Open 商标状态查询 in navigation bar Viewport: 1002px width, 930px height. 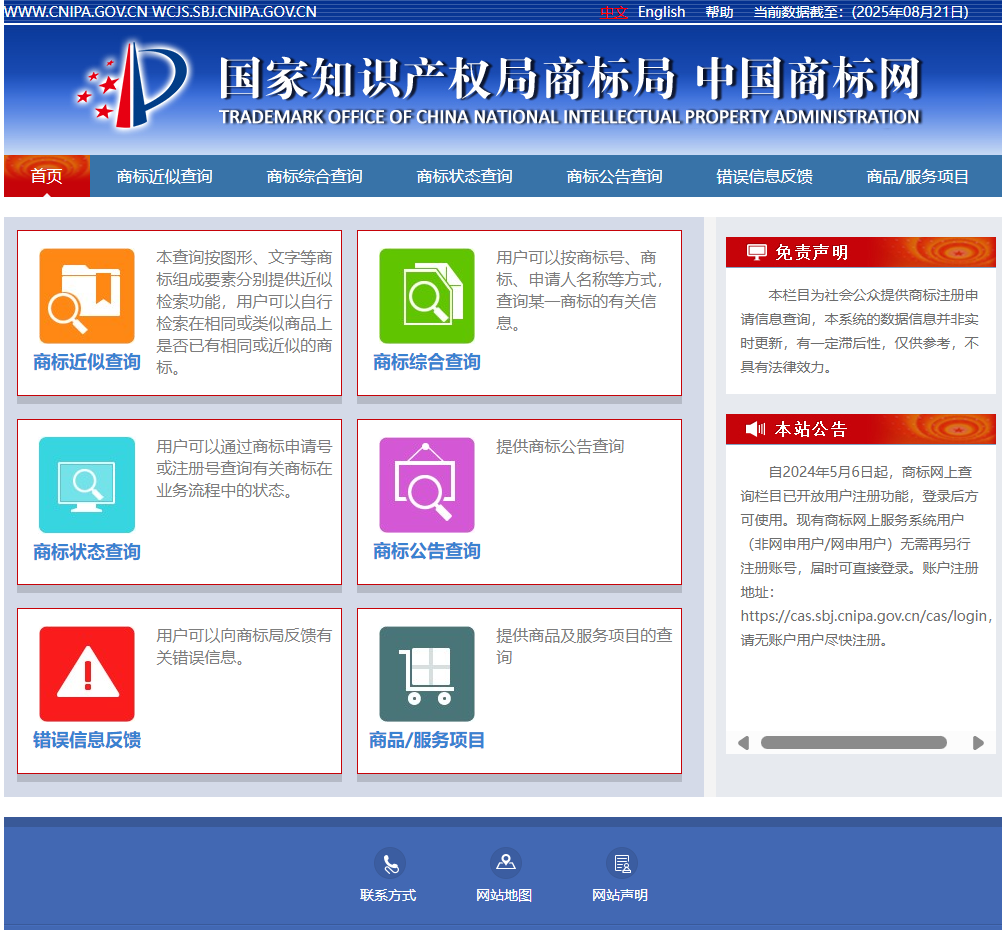(x=465, y=176)
